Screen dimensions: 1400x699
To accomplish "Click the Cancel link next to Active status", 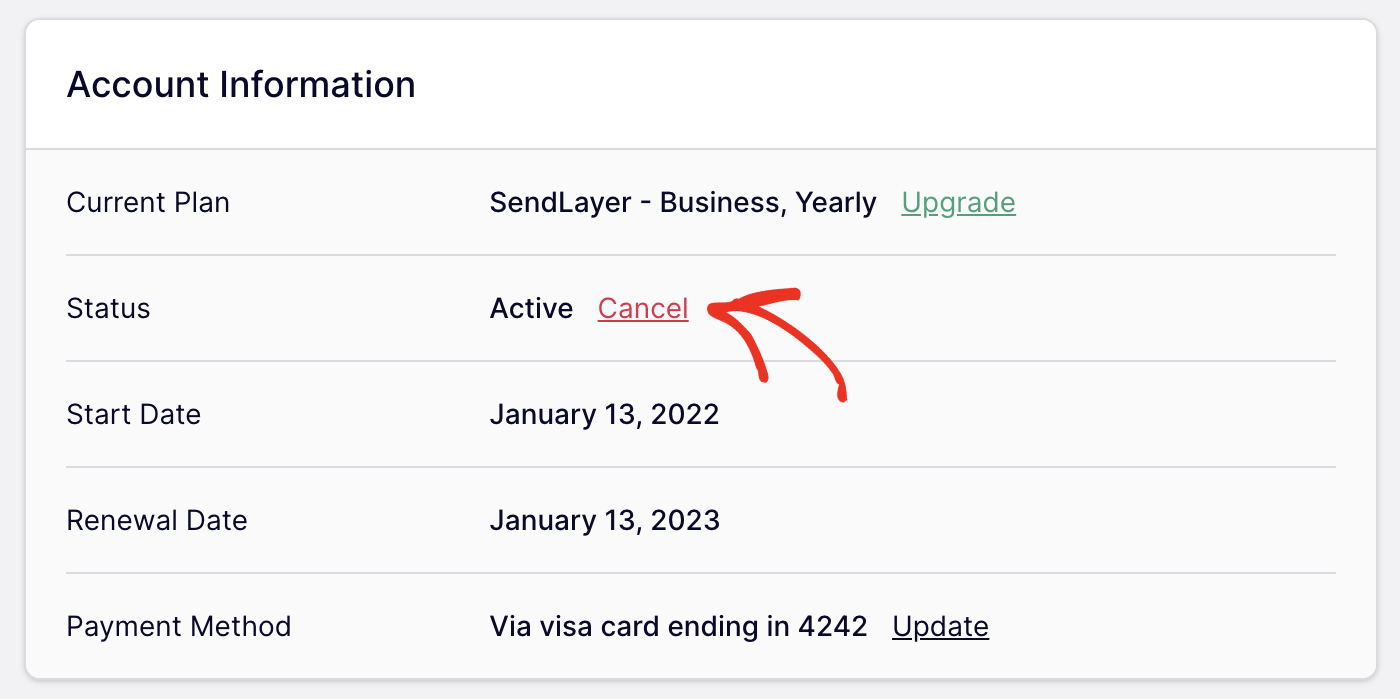I will click(x=642, y=308).
